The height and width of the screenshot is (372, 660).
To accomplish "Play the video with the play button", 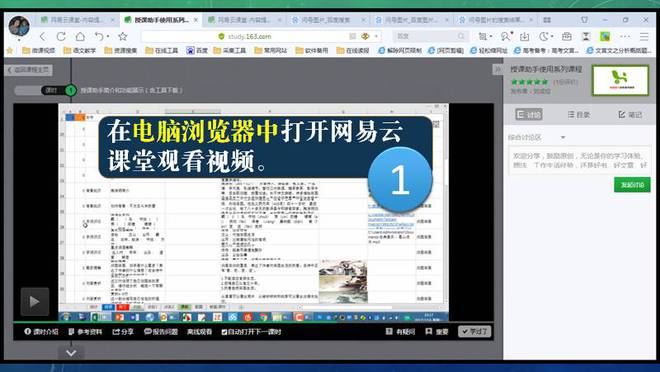I will click(x=35, y=301).
